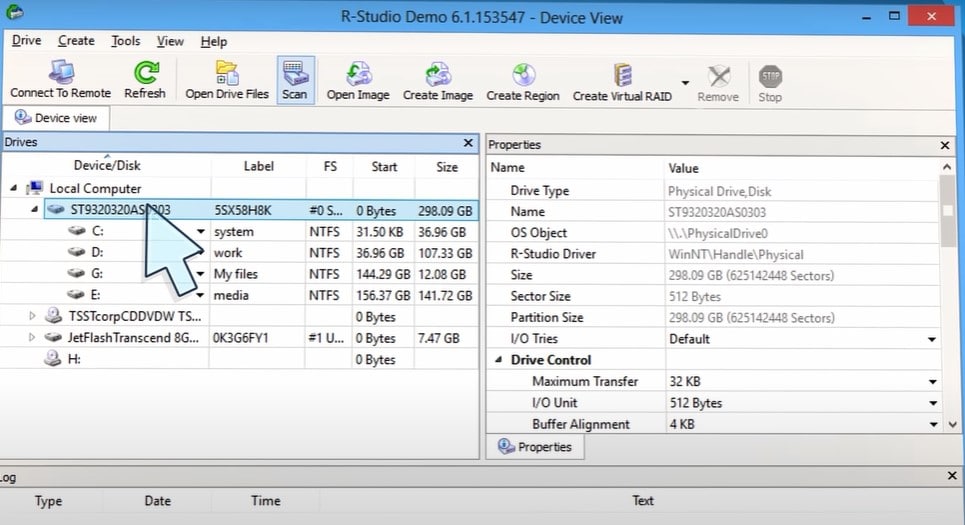Click the Log panel Text column header
Image resolution: width=965 pixels, height=525 pixels.
(x=642, y=500)
